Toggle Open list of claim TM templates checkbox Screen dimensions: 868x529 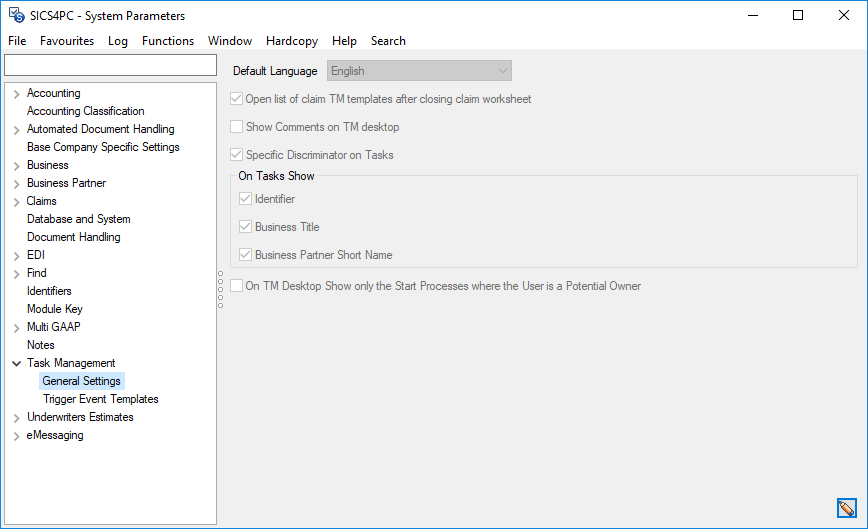click(236, 99)
